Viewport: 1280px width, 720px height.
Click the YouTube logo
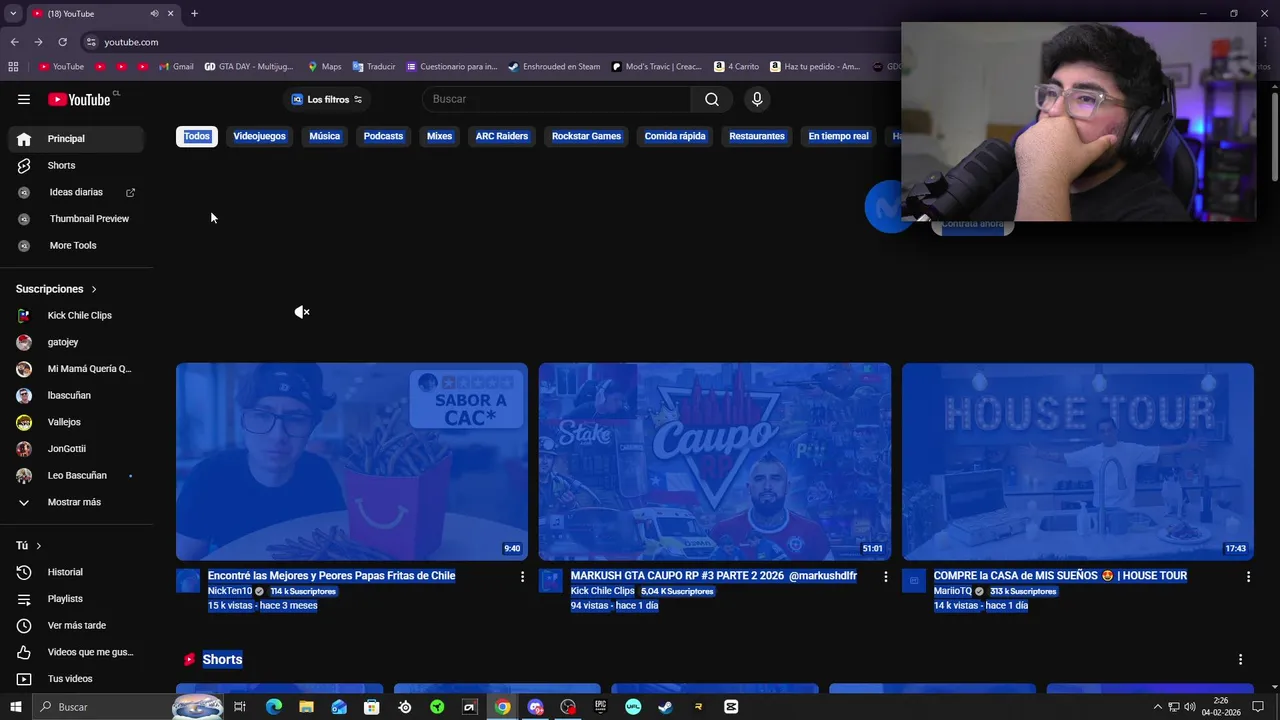pos(79,99)
